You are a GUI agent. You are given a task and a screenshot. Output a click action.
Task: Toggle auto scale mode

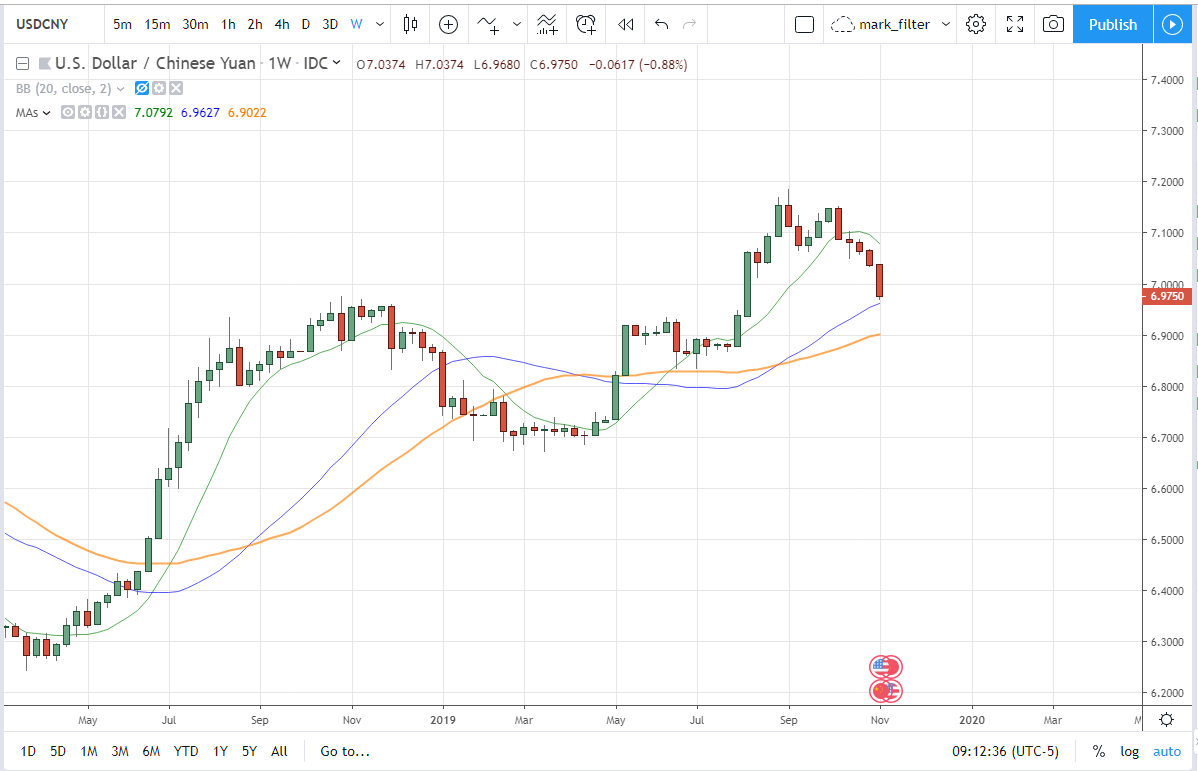pos(1167,751)
